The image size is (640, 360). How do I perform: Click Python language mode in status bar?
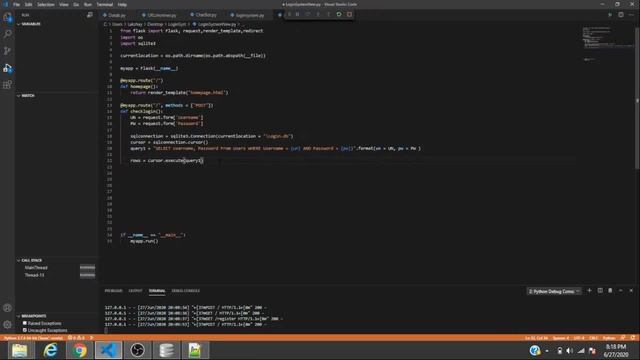pyautogui.click(x=609, y=338)
